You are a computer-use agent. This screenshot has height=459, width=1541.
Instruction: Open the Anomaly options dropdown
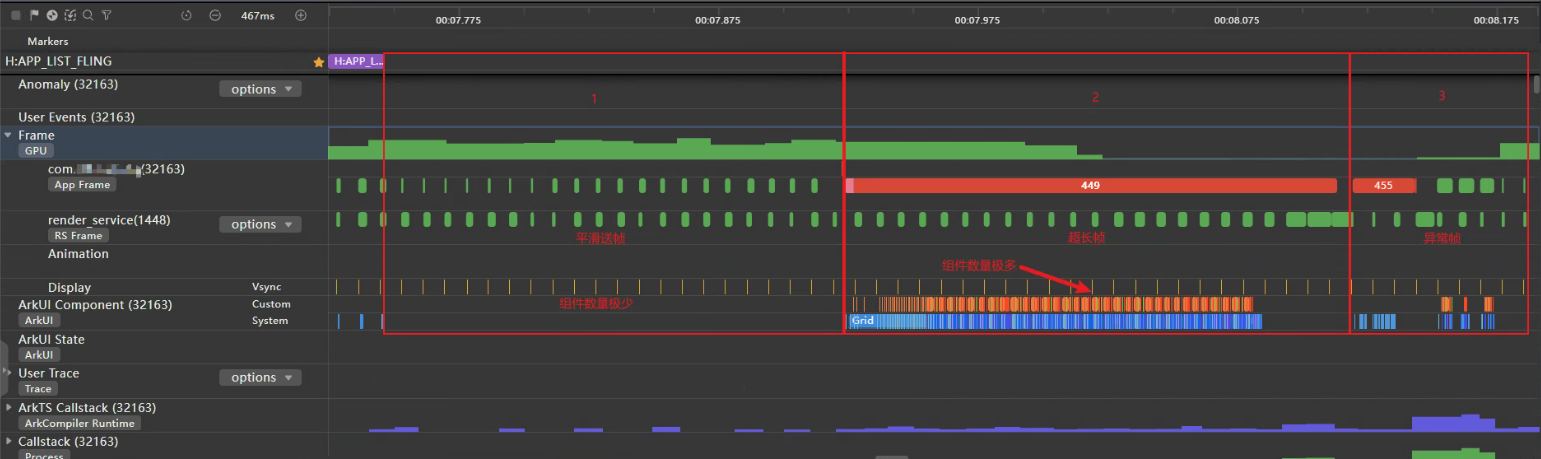pyautogui.click(x=260, y=89)
